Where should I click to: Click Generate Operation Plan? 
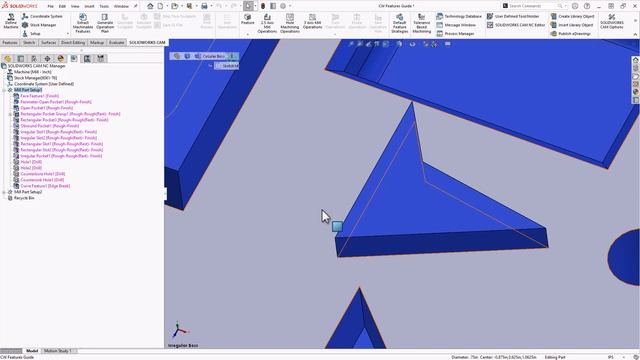click(105, 23)
